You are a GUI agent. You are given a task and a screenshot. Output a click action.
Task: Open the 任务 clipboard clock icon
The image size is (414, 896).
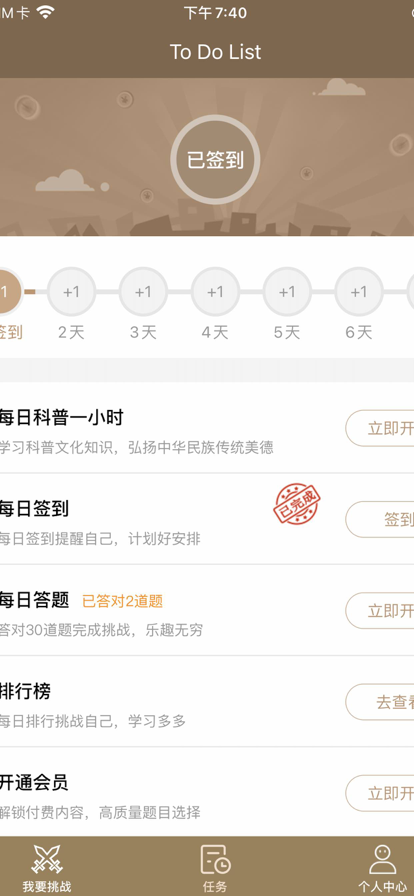[216, 859]
